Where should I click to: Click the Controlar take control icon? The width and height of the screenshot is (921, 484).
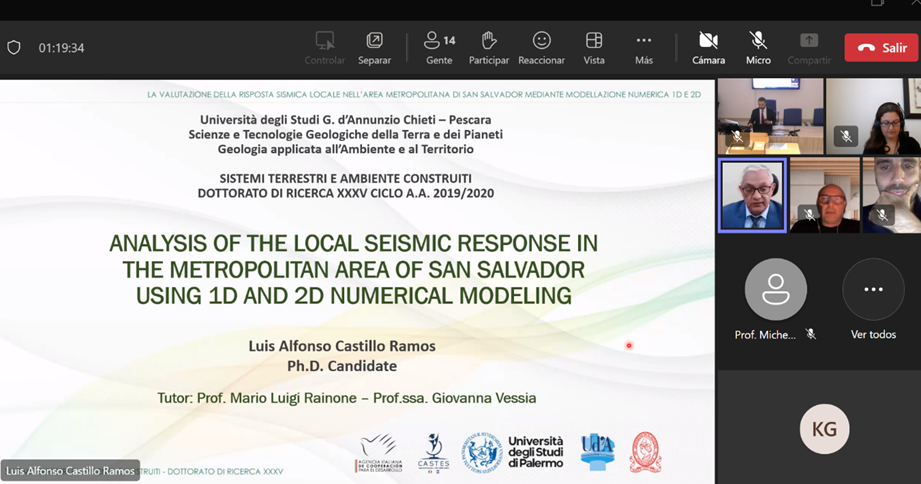325,47
